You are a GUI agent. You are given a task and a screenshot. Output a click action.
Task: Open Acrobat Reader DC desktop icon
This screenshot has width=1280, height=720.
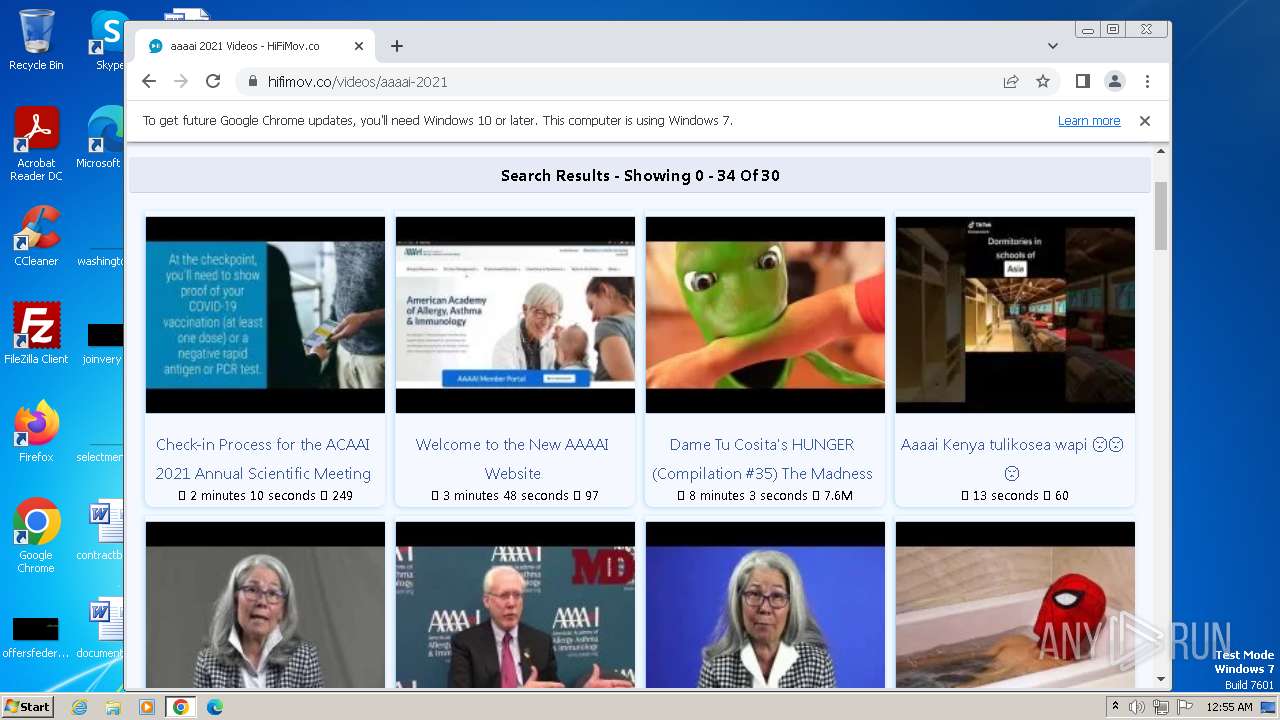pyautogui.click(x=36, y=145)
